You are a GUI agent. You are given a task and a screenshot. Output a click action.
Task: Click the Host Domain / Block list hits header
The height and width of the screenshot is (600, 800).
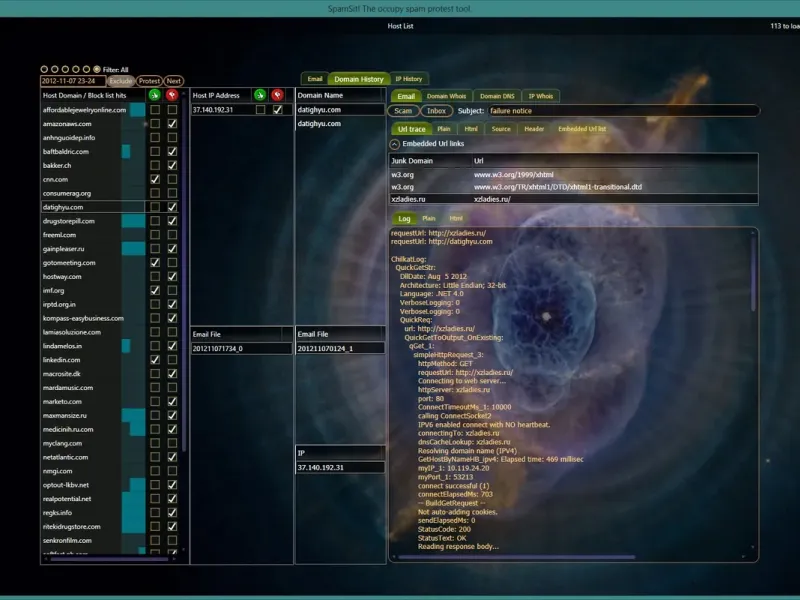pyautogui.click(x=93, y=95)
